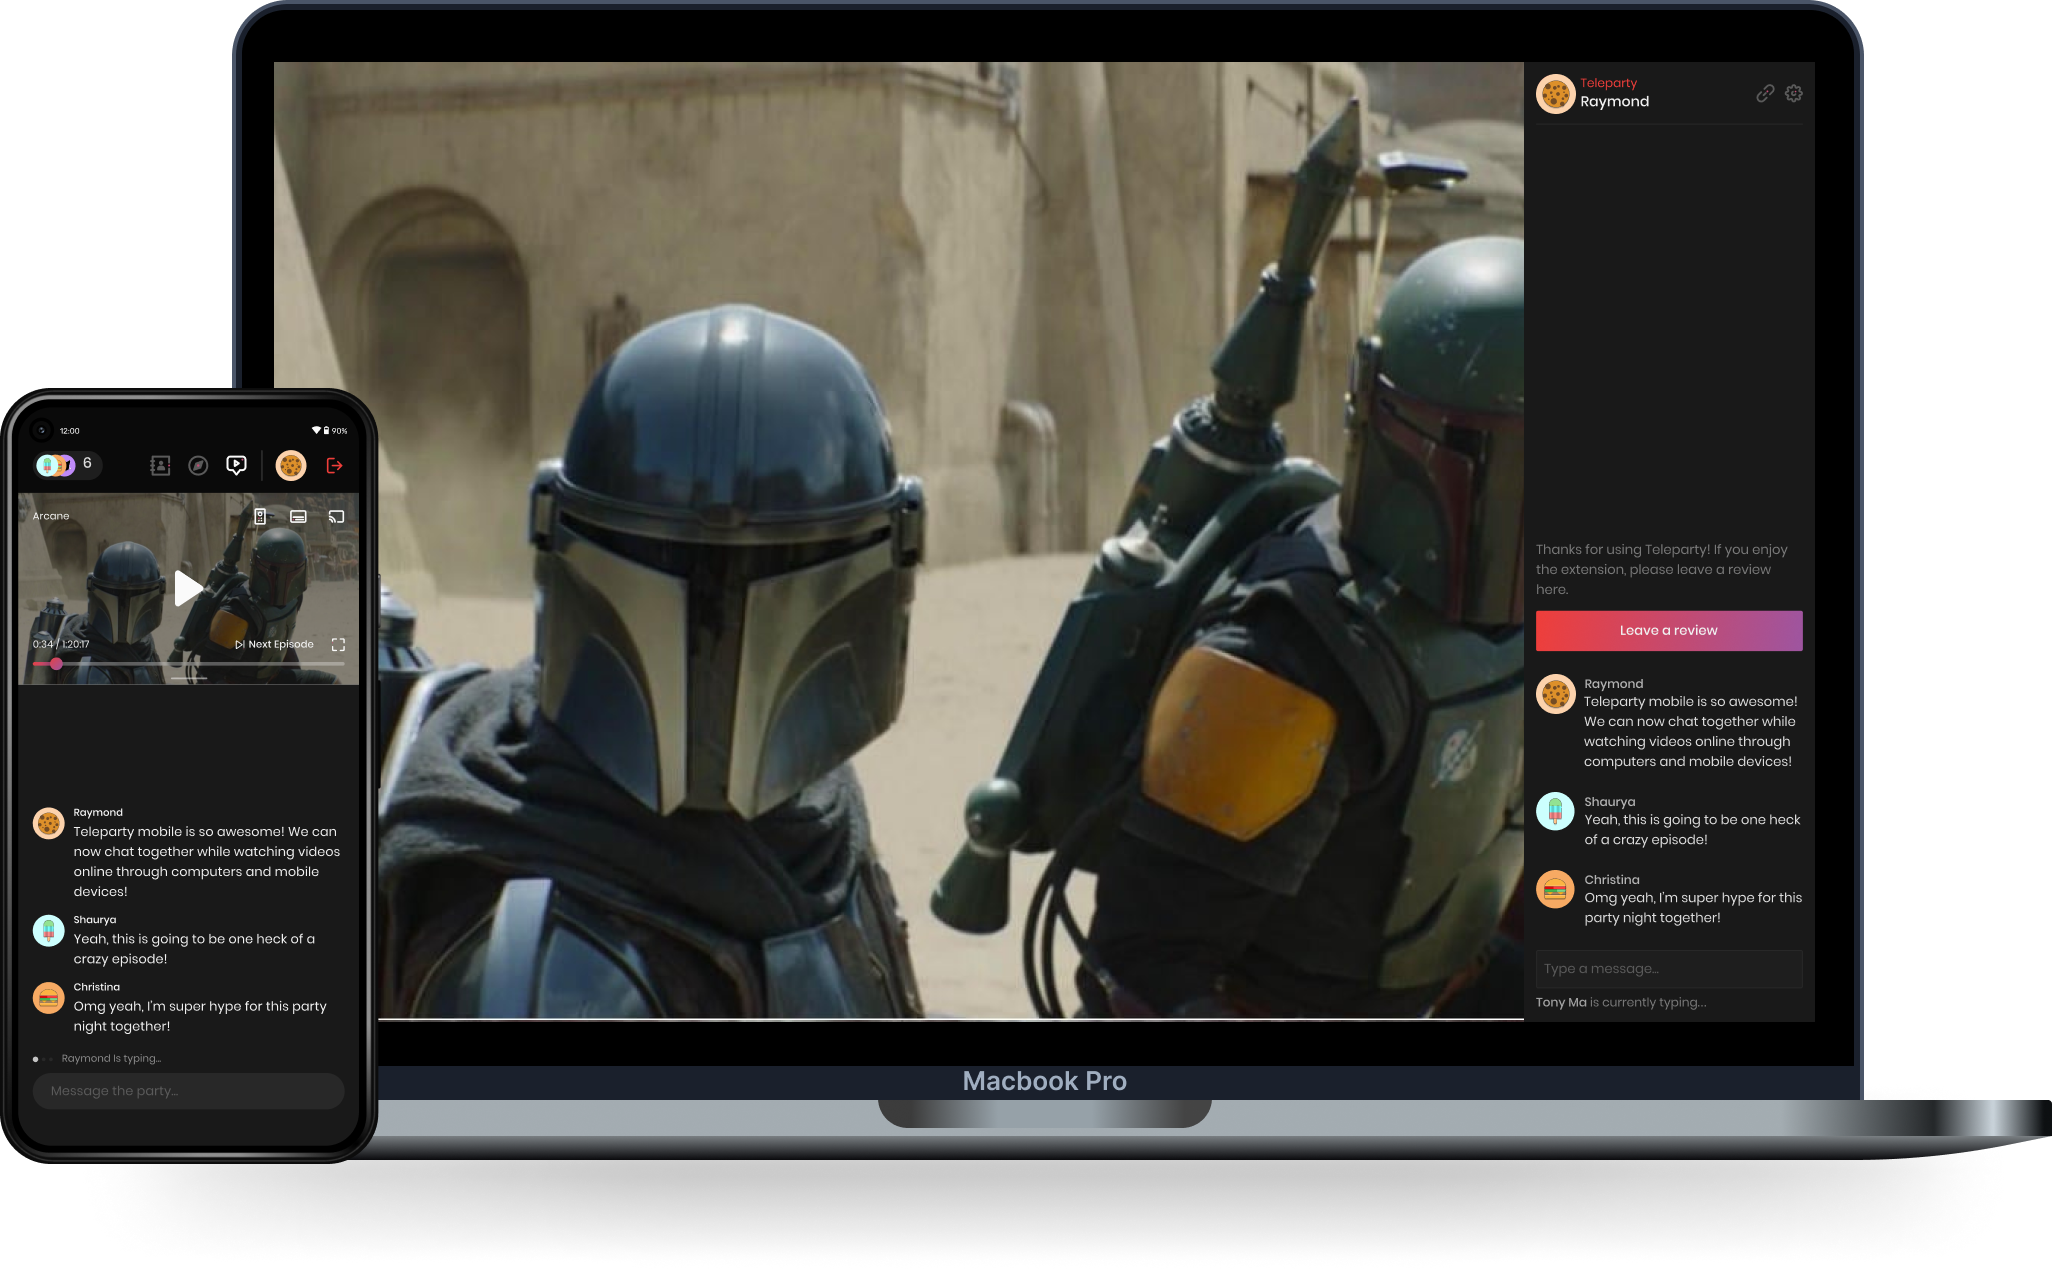Toggle fullscreen on the mobile video player
The image size is (2052, 1270).
[x=338, y=644]
